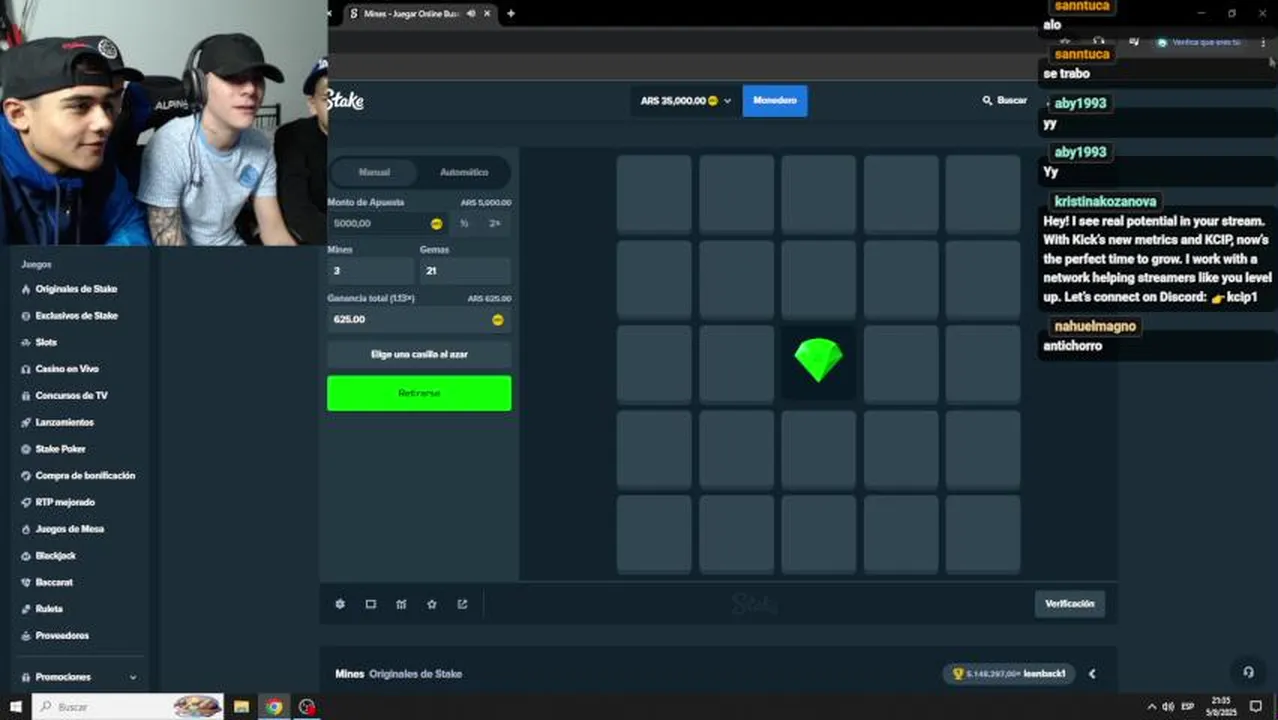Open Chrome from the taskbar
1278x720 pixels.
[274, 707]
